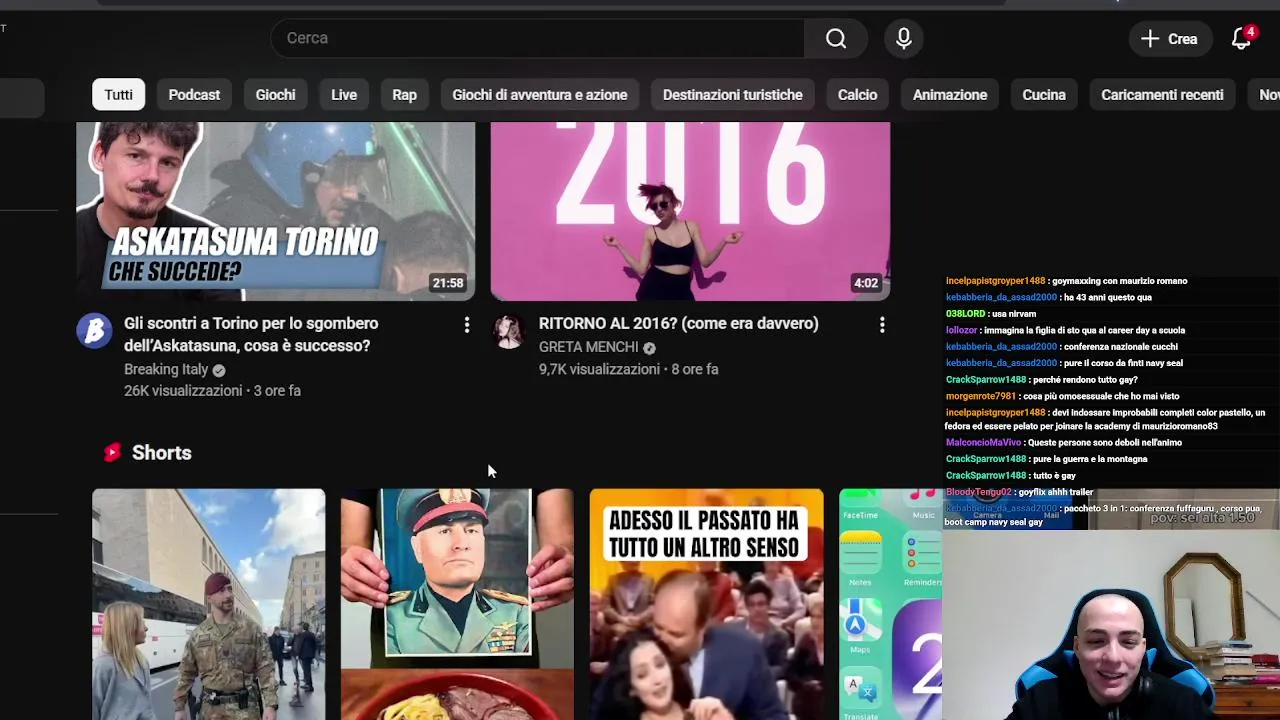Click title RITORNO AL 2016 video
This screenshot has width=1280, height=720.
678,323
